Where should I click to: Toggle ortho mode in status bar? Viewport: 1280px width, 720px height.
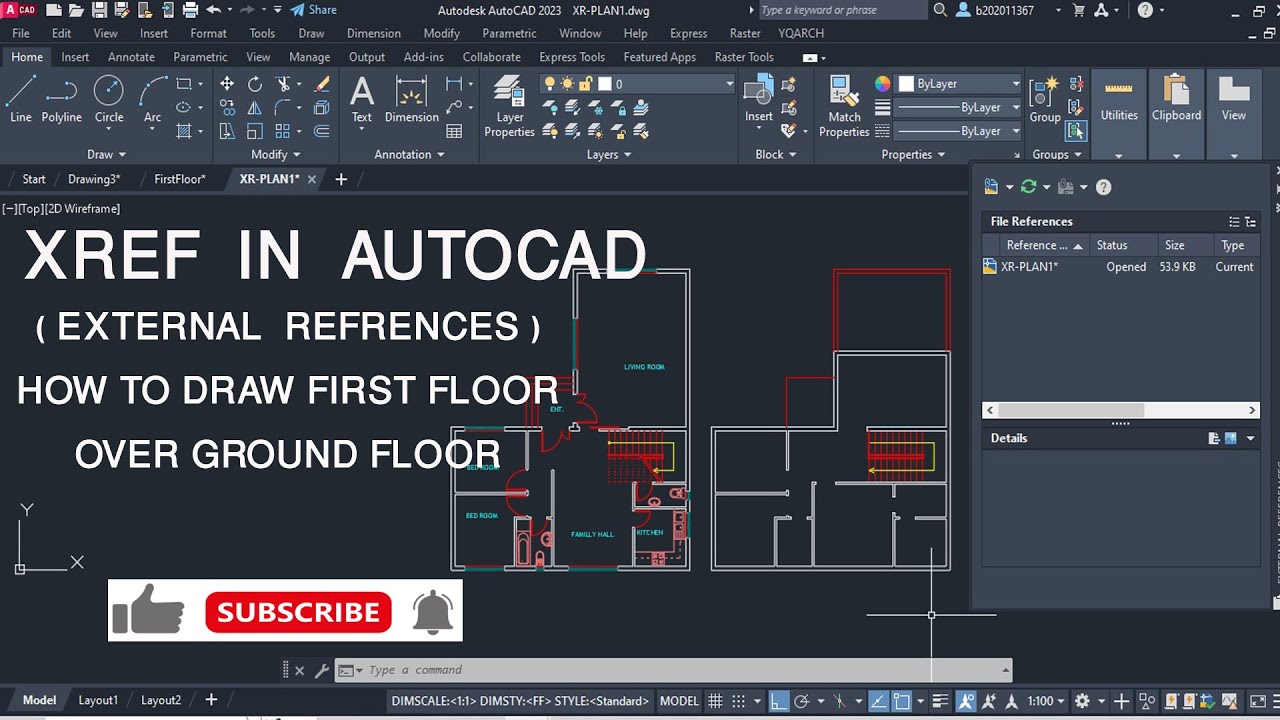coord(778,701)
